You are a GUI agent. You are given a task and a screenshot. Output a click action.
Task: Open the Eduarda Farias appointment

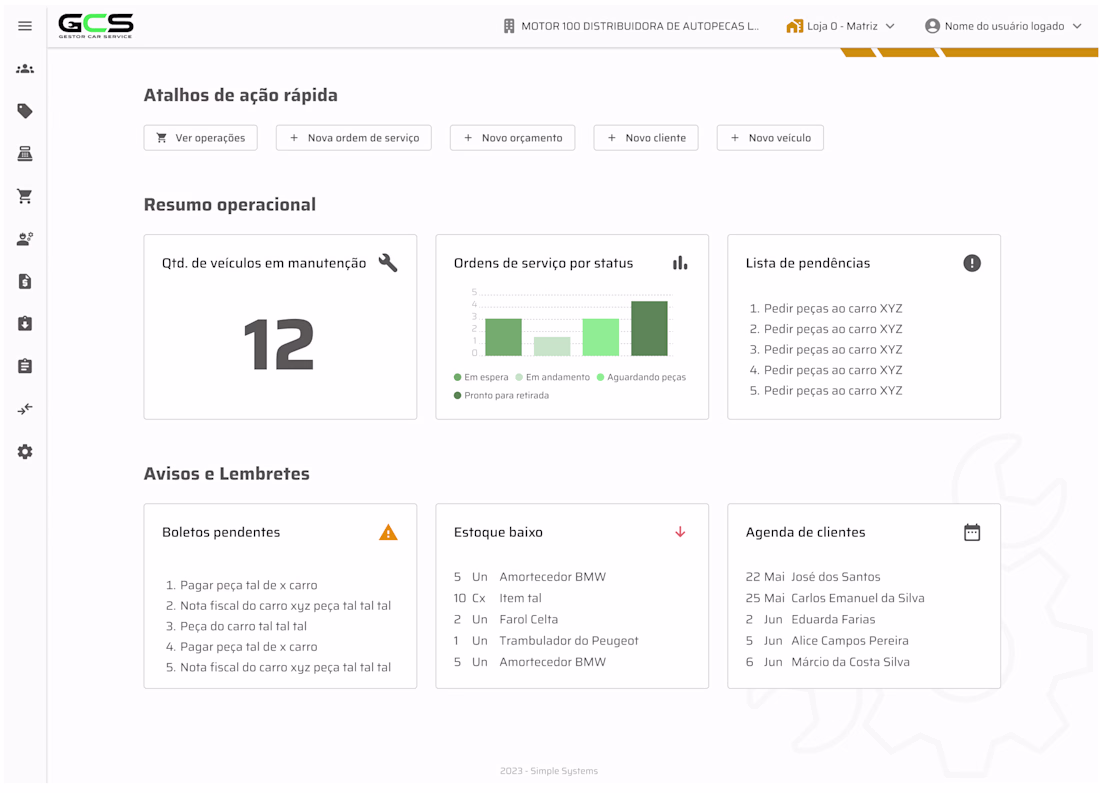[810, 619]
